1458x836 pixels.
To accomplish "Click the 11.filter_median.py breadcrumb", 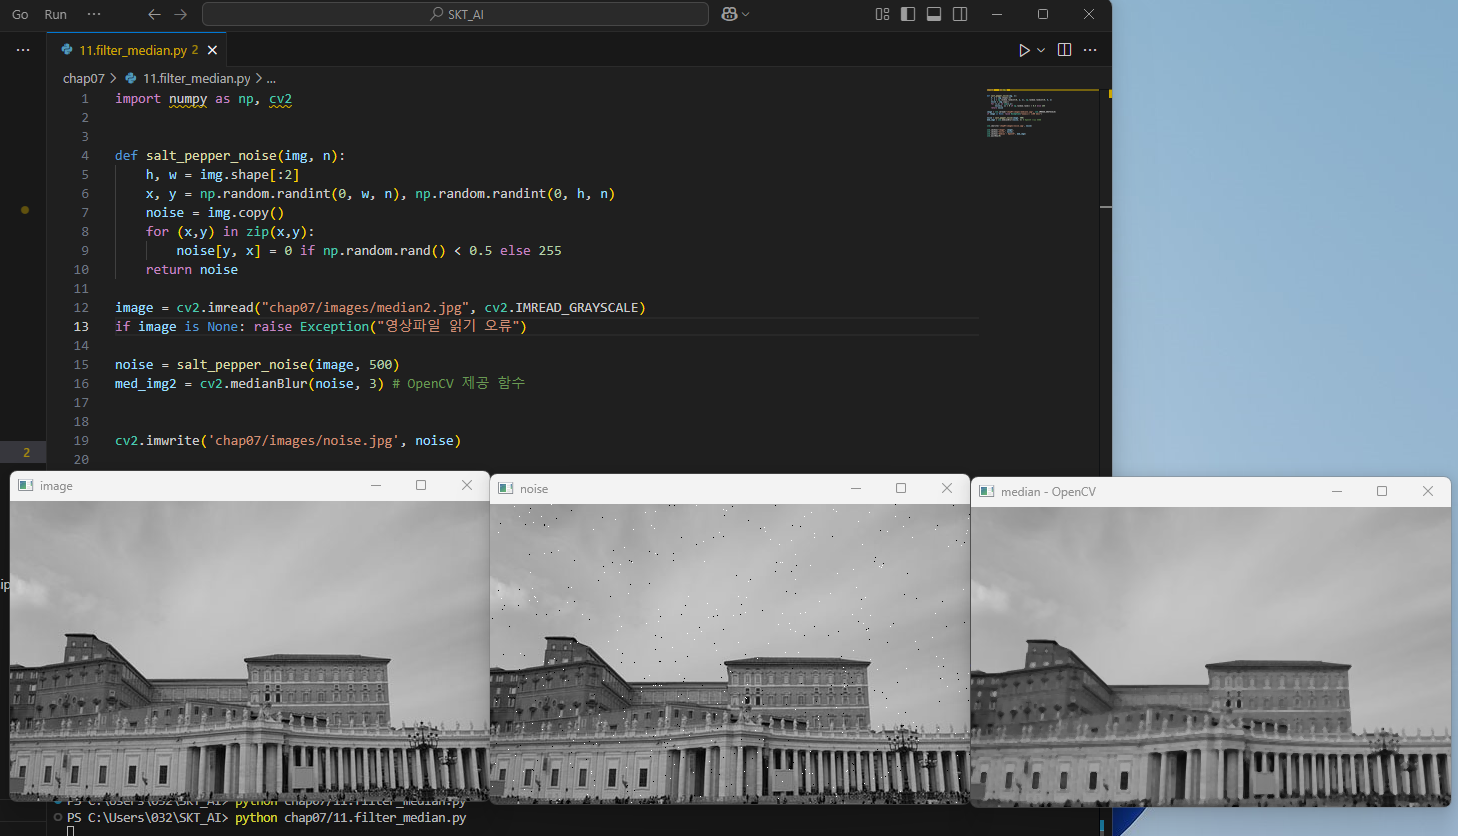I will (196, 78).
